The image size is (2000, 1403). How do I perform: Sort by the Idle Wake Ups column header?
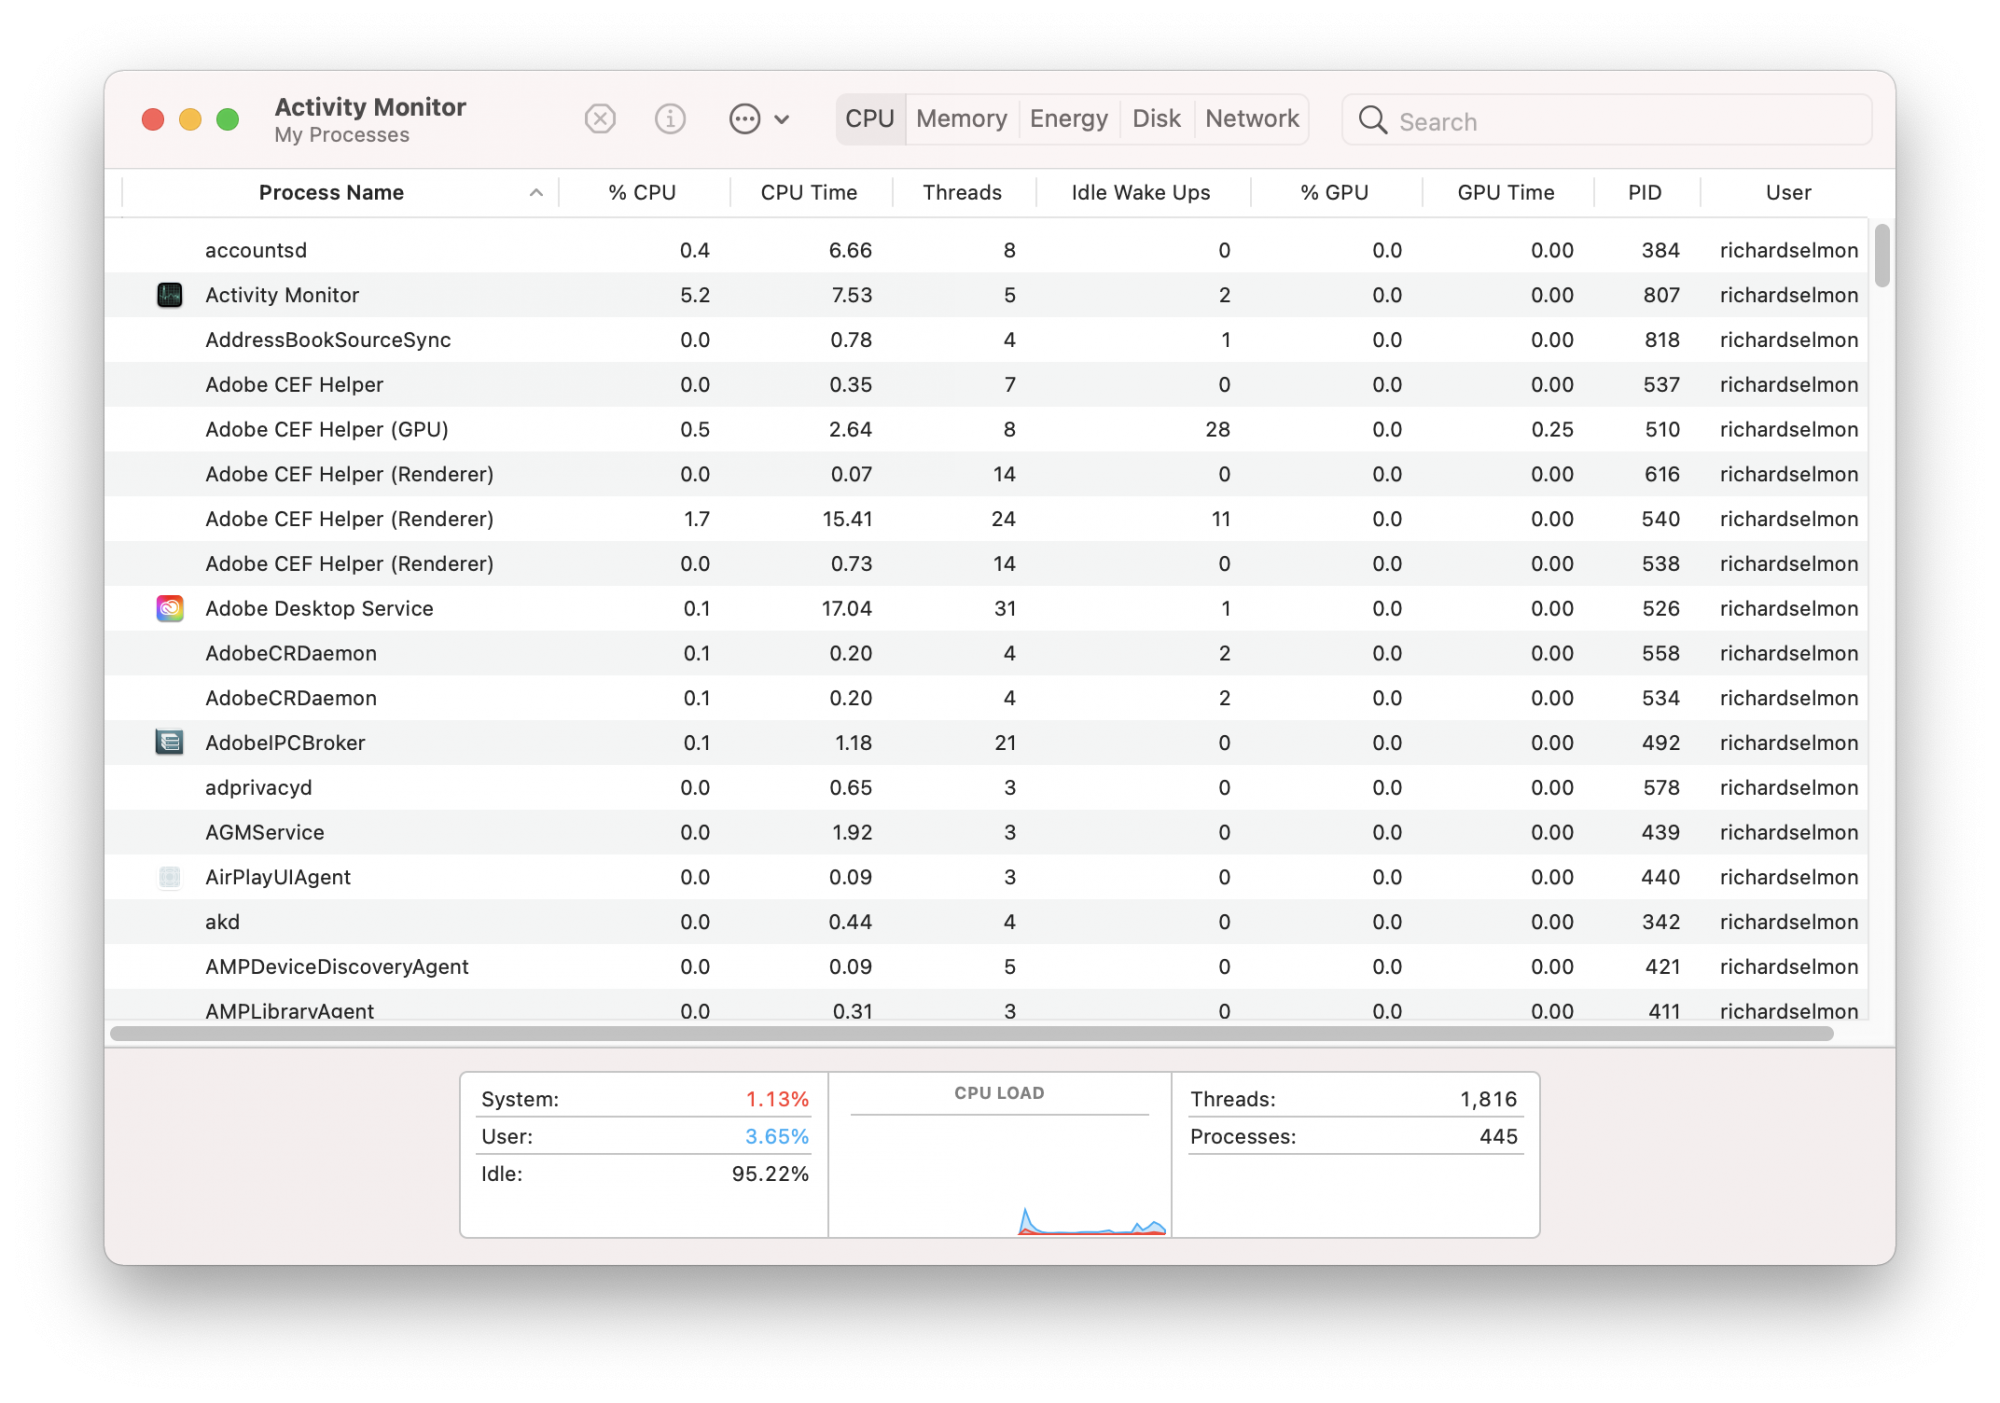coord(1140,193)
